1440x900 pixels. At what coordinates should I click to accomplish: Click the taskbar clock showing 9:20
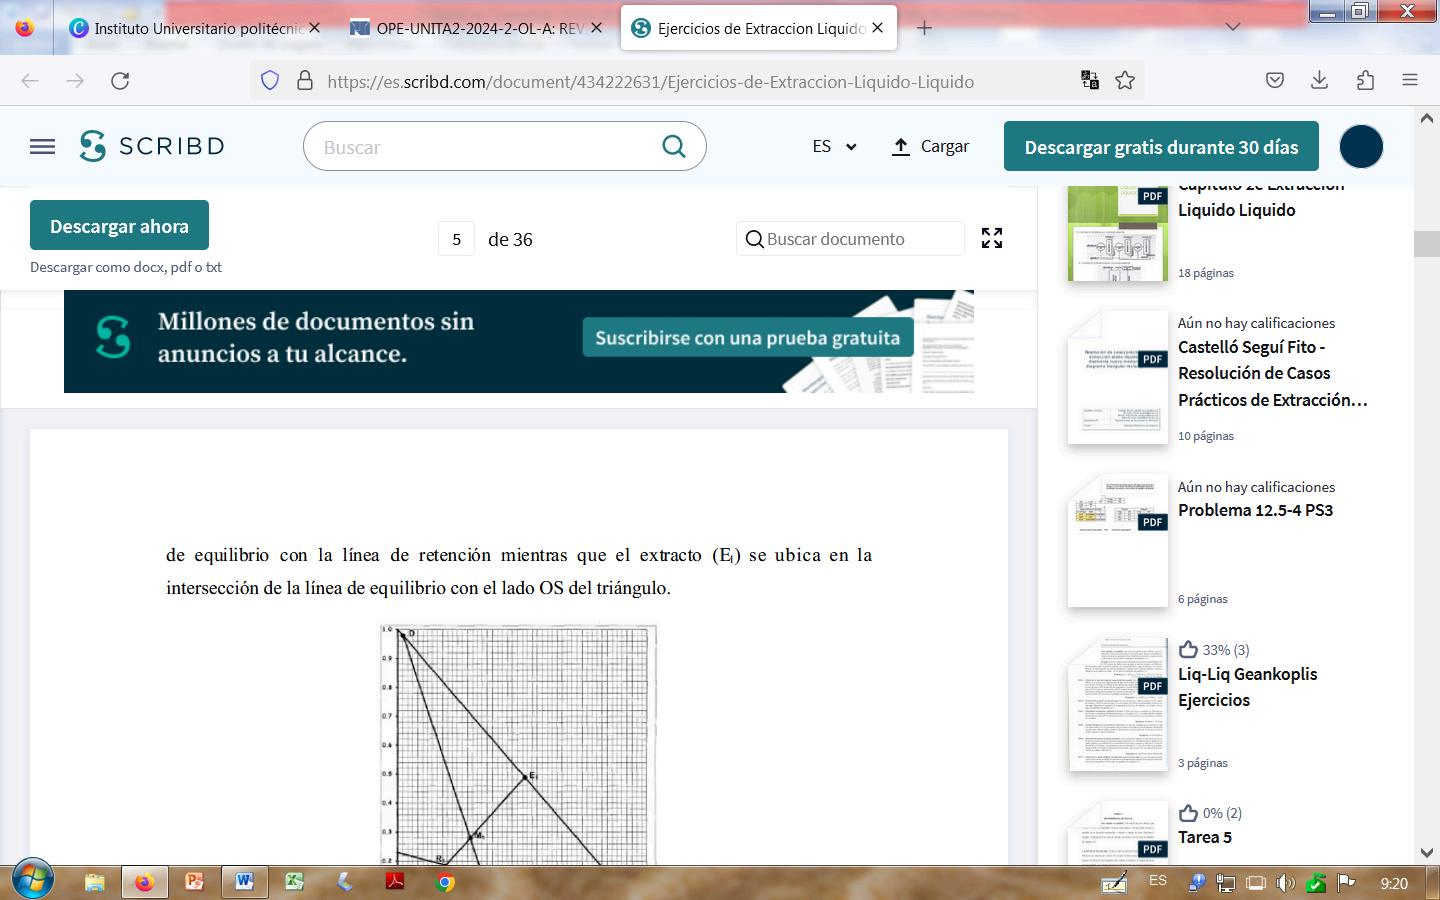(x=1394, y=883)
